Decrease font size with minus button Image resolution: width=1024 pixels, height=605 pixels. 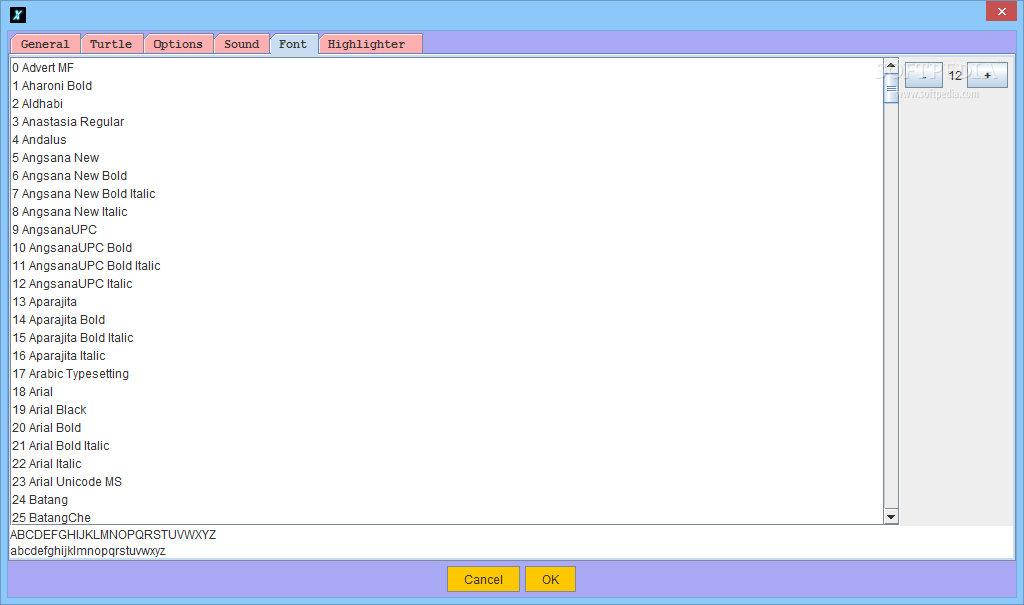[x=923, y=75]
